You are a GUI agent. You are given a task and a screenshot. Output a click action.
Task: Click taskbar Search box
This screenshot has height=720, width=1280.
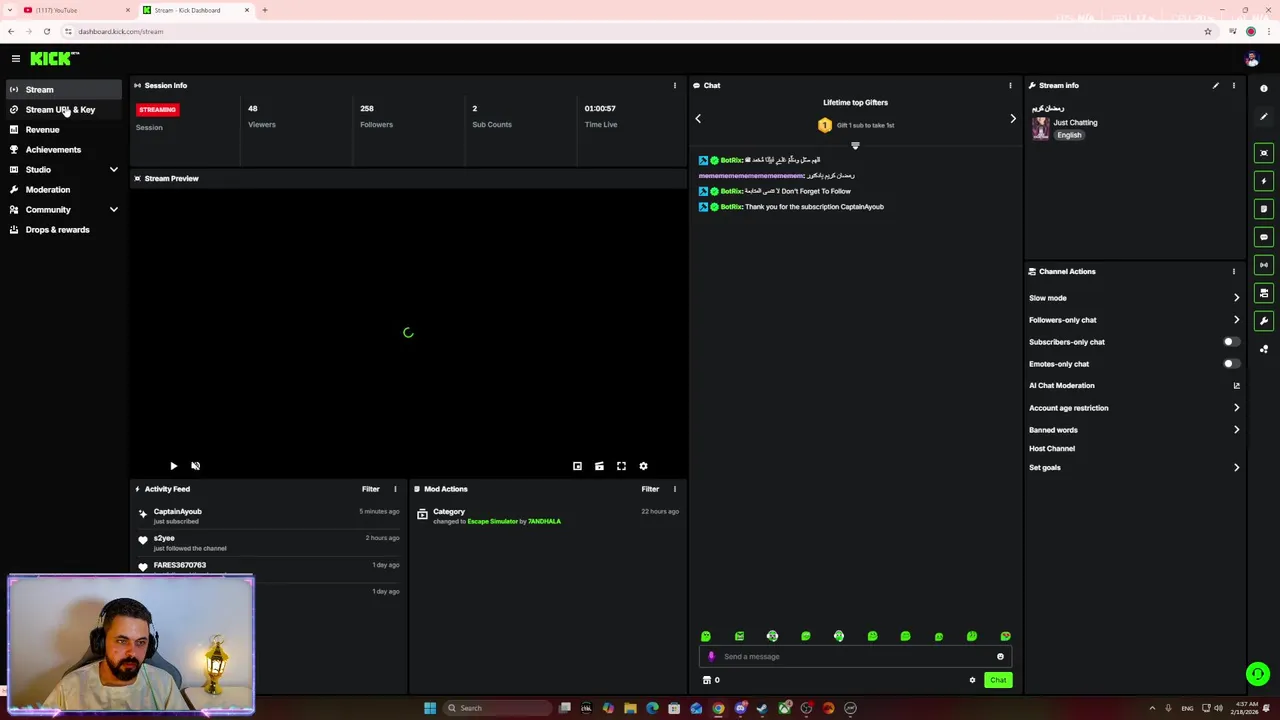coord(497,708)
